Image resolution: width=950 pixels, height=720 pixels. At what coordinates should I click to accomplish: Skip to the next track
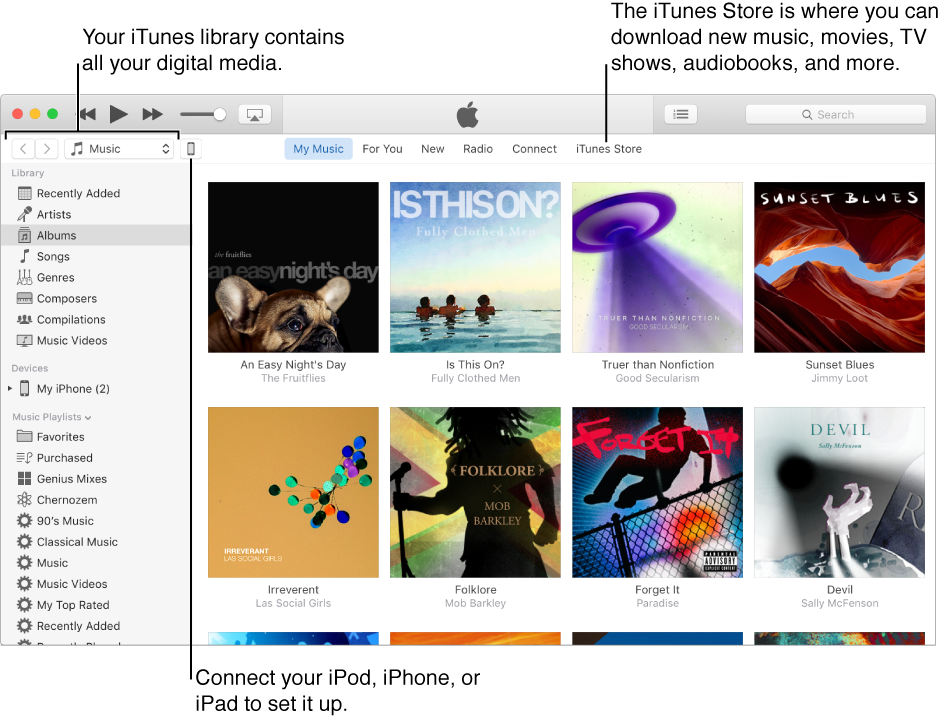coord(152,114)
